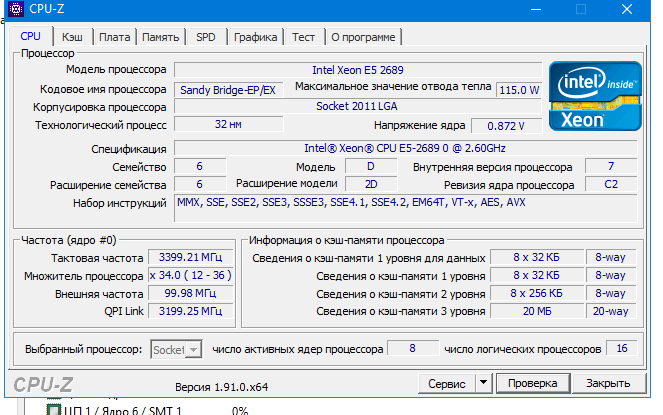663x415 pixels.
Task: Open the О программе tab
Action: click(362, 37)
